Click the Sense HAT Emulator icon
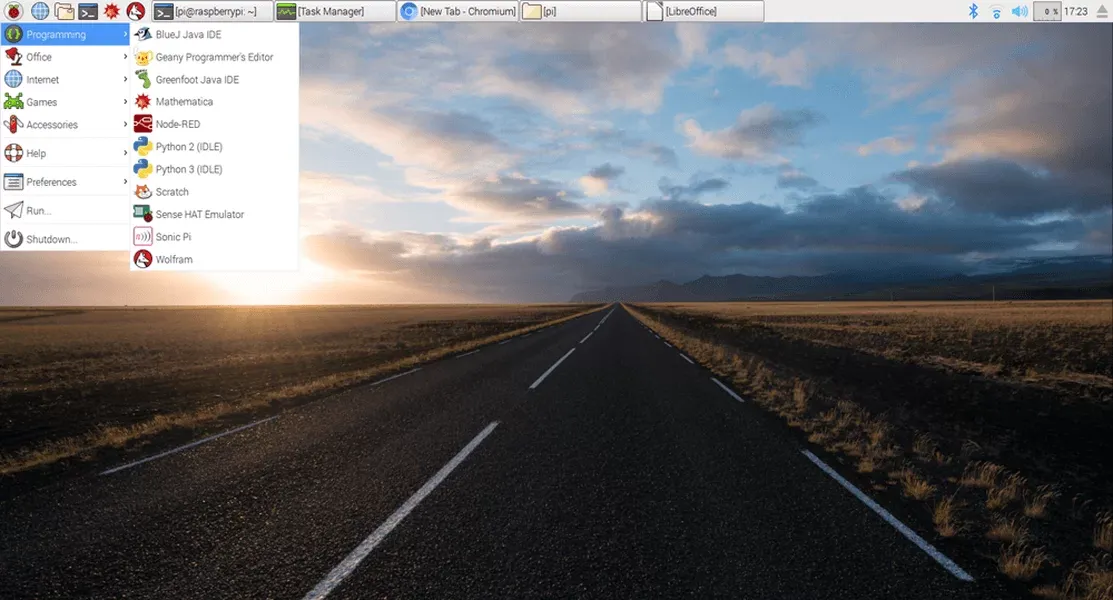Viewport: 1113px width, 600px height. (x=143, y=214)
